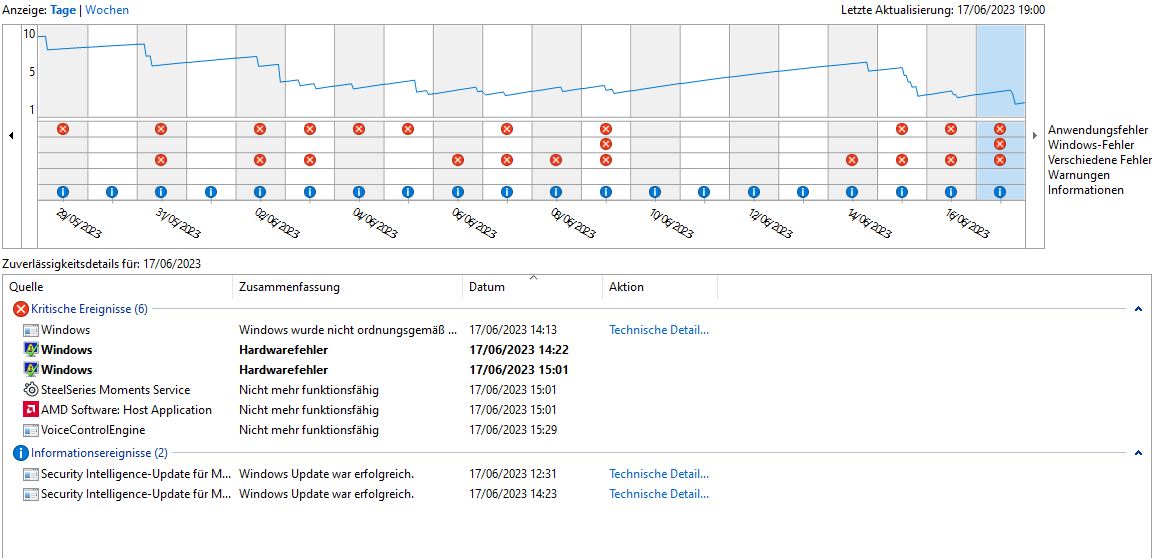Viewport: 1152px width, 558px height.
Task: Click the 06/06/2023 date label under the chart
Action: 473,222
